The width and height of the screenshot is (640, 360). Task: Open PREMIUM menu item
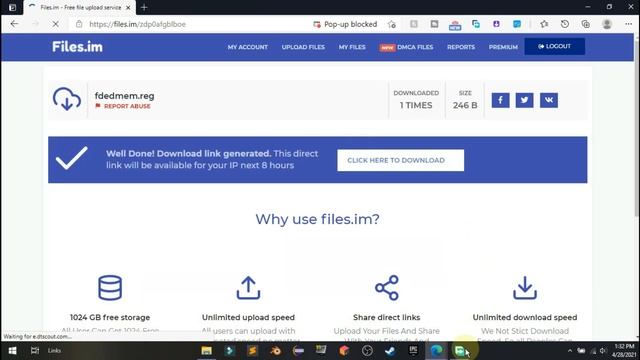[503, 47]
